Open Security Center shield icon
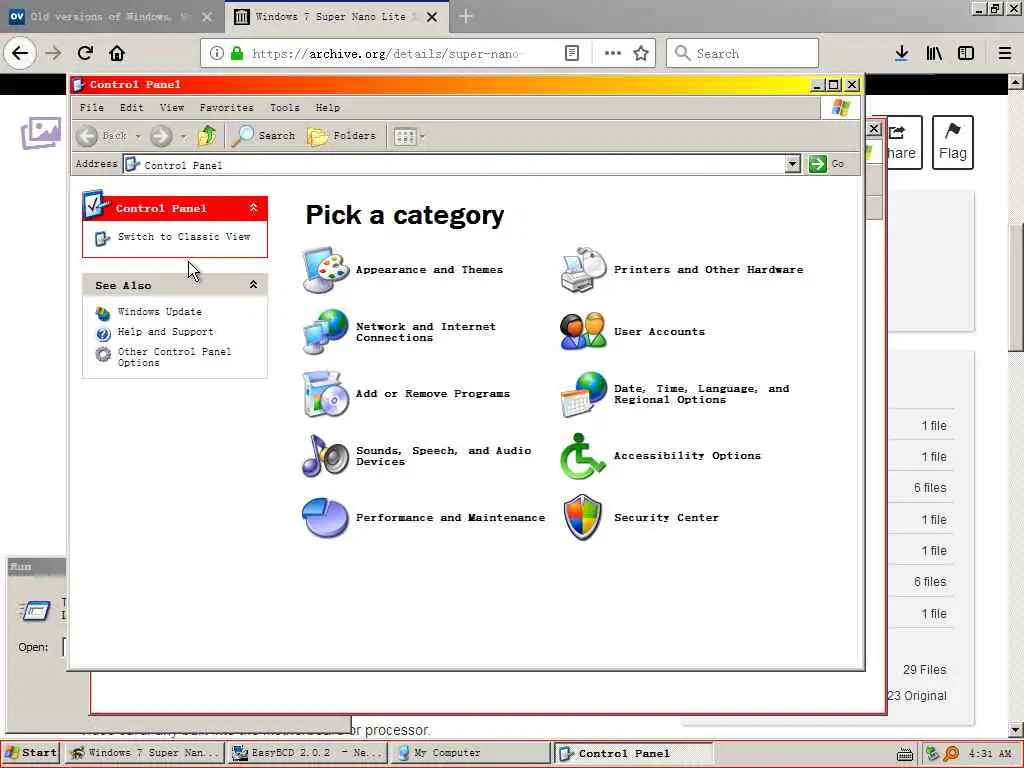The image size is (1024, 768). [x=583, y=517]
